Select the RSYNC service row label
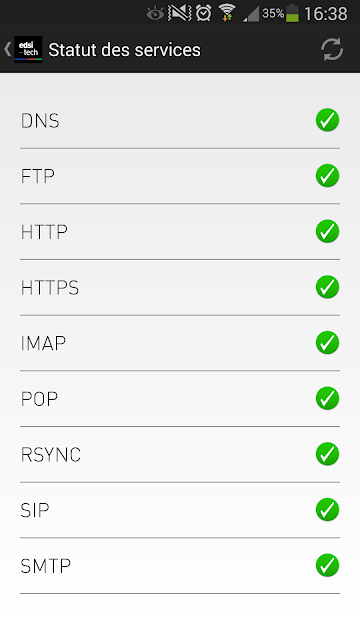360x640 pixels. pos(51,455)
